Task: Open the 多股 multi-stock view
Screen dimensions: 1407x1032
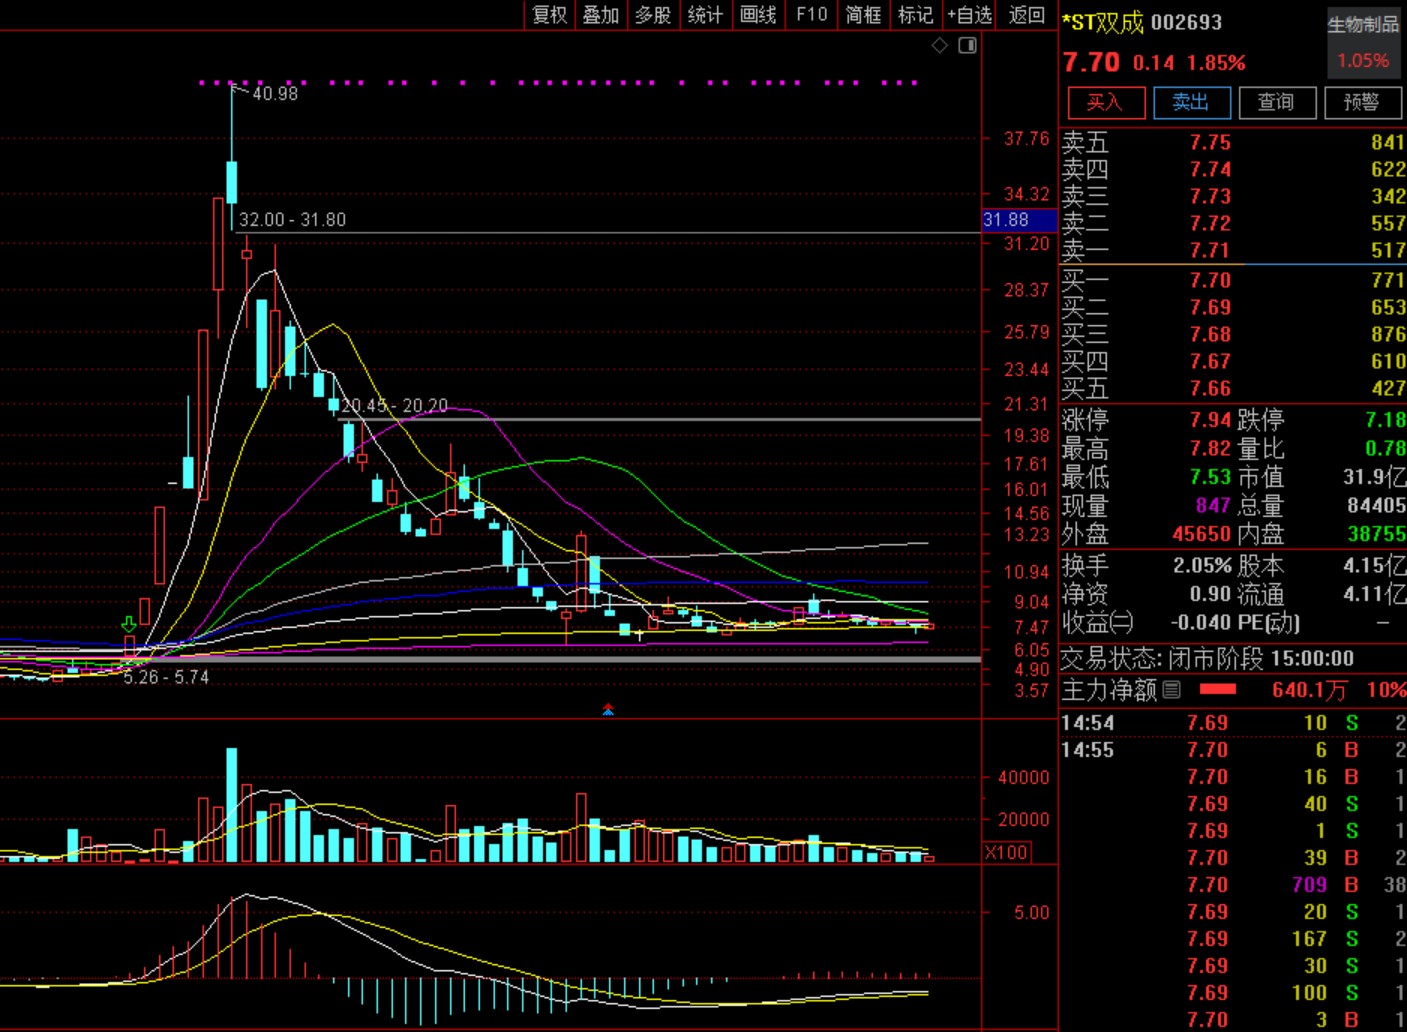Action: click(653, 15)
